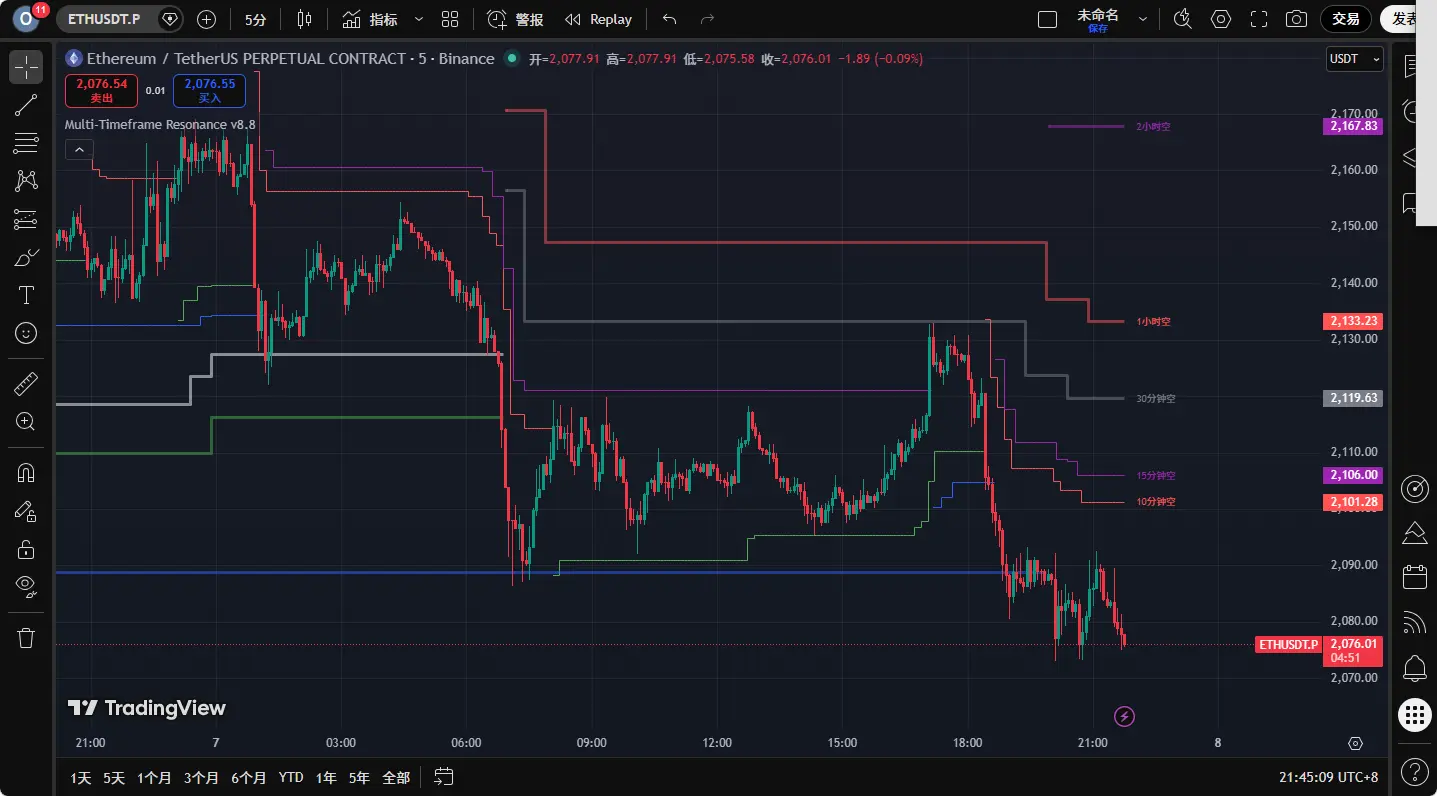1437x796 pixels.
Task: Select the brush drawing tool
Action: [x=26, y=257]
